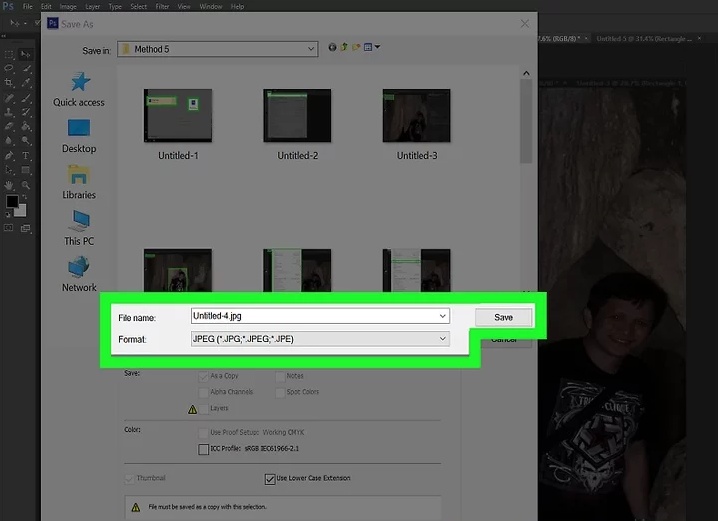Screen dimensions: 718x521
Task: Select the Zoom tool
Action: [26, 185]
